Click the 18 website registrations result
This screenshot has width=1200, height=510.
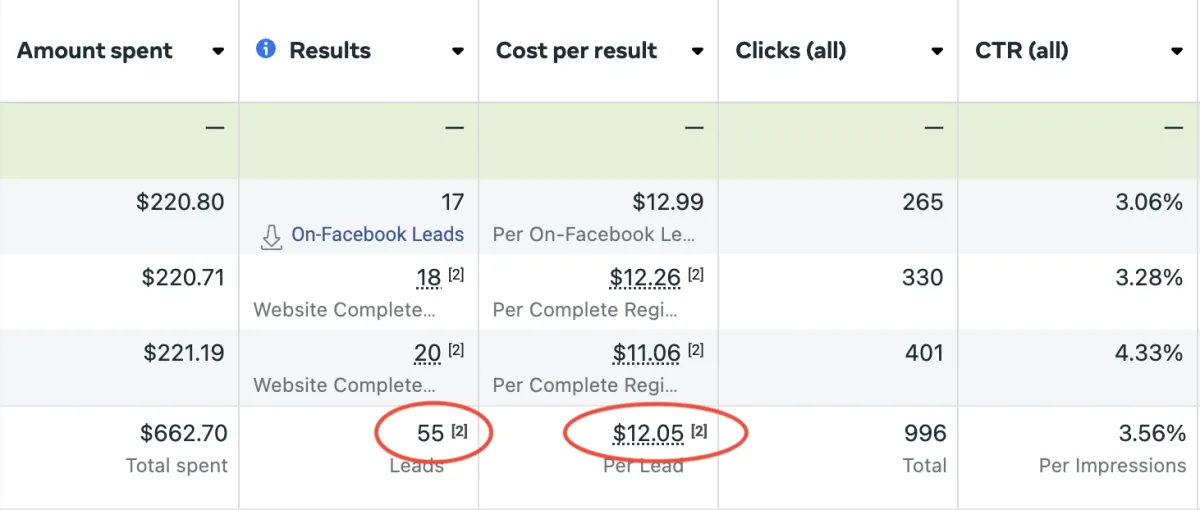(427, 278)
